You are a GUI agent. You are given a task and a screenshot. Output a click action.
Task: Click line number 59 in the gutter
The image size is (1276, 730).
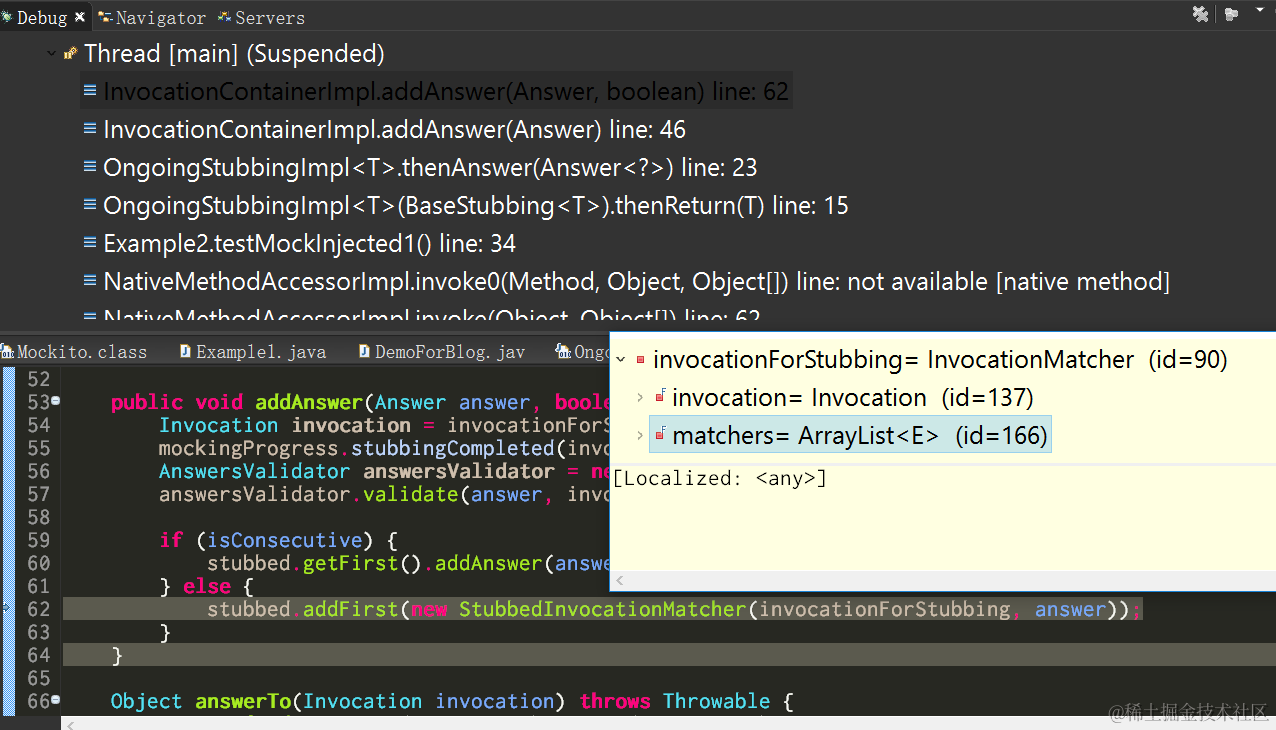tap(38, 540)
